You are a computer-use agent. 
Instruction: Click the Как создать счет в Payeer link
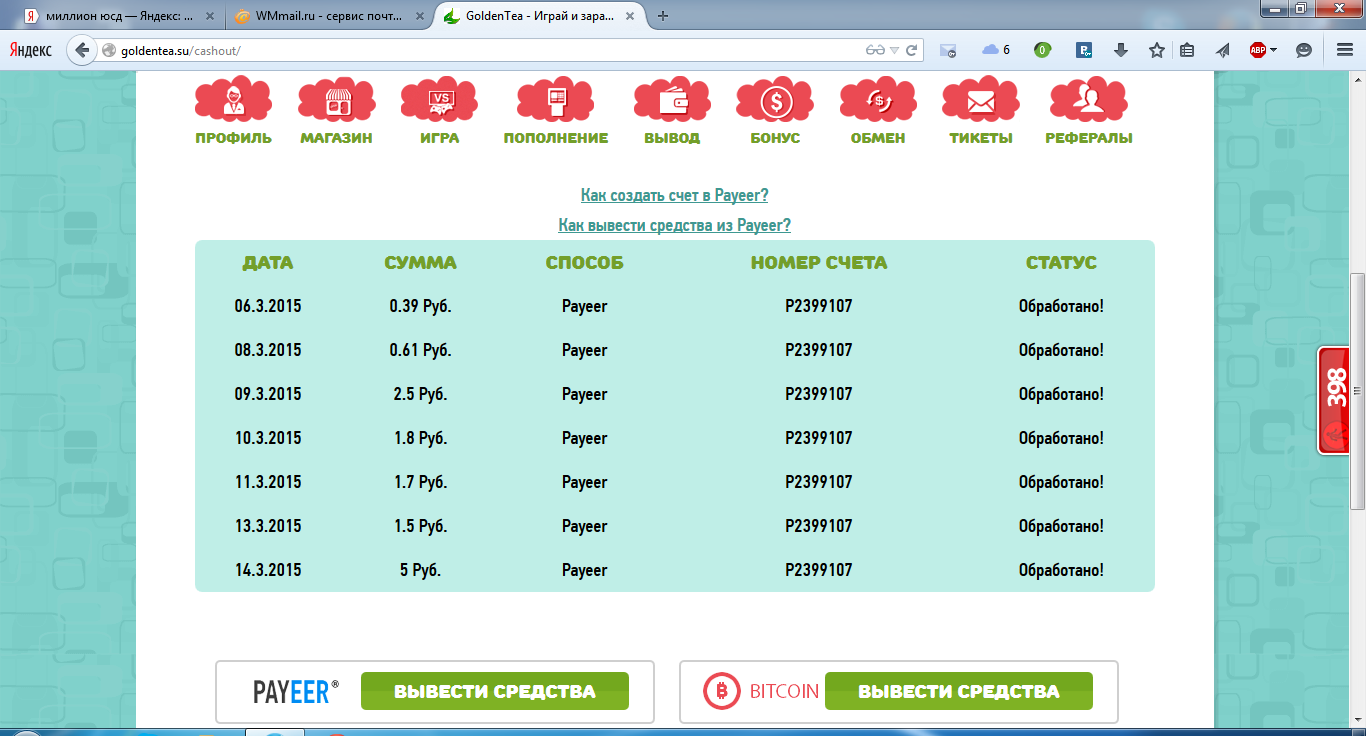coord(675,195)
